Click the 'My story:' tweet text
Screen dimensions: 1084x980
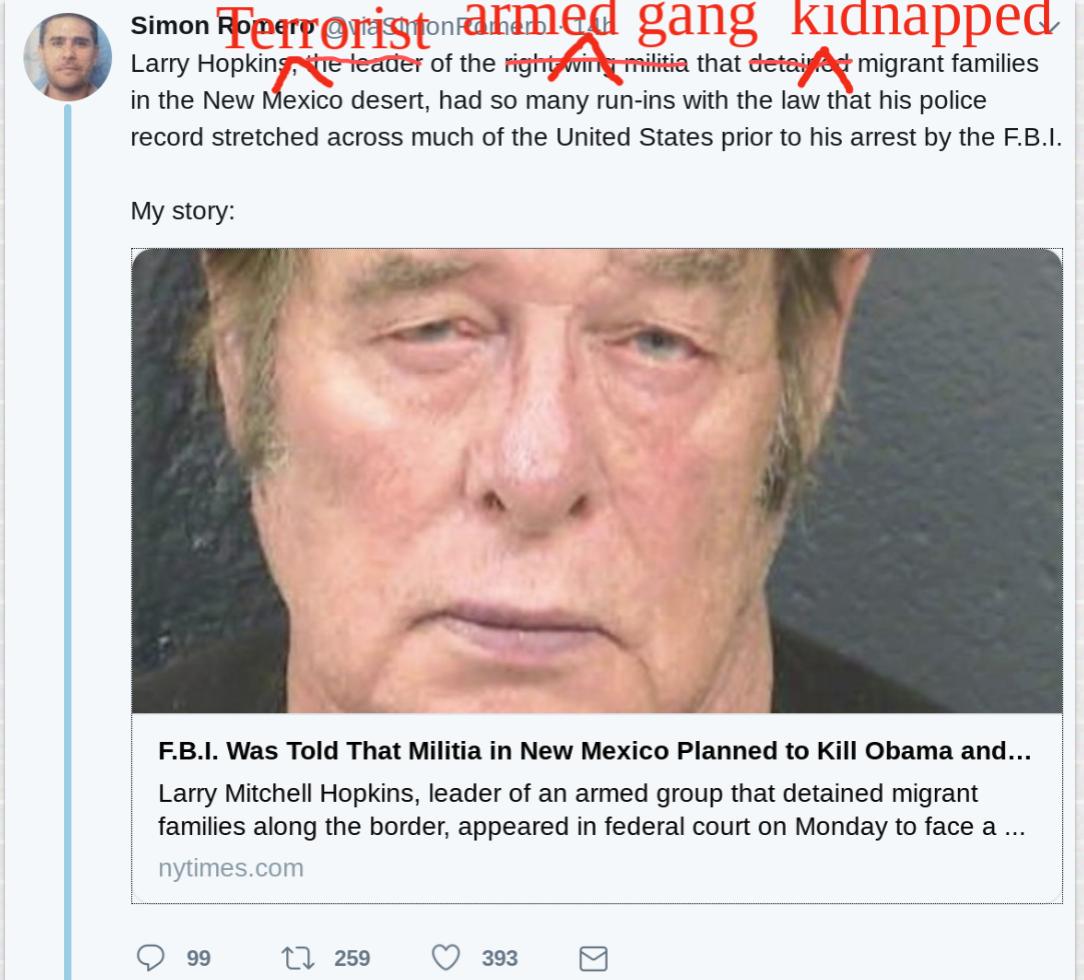[183, 211]
